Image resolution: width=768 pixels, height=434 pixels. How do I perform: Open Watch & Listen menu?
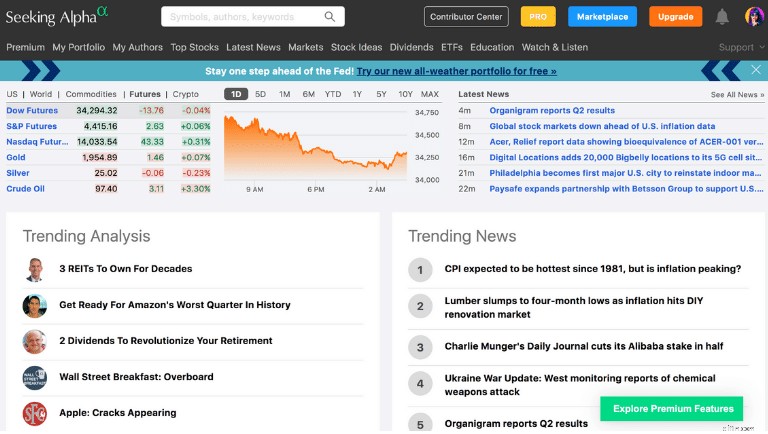555,48
